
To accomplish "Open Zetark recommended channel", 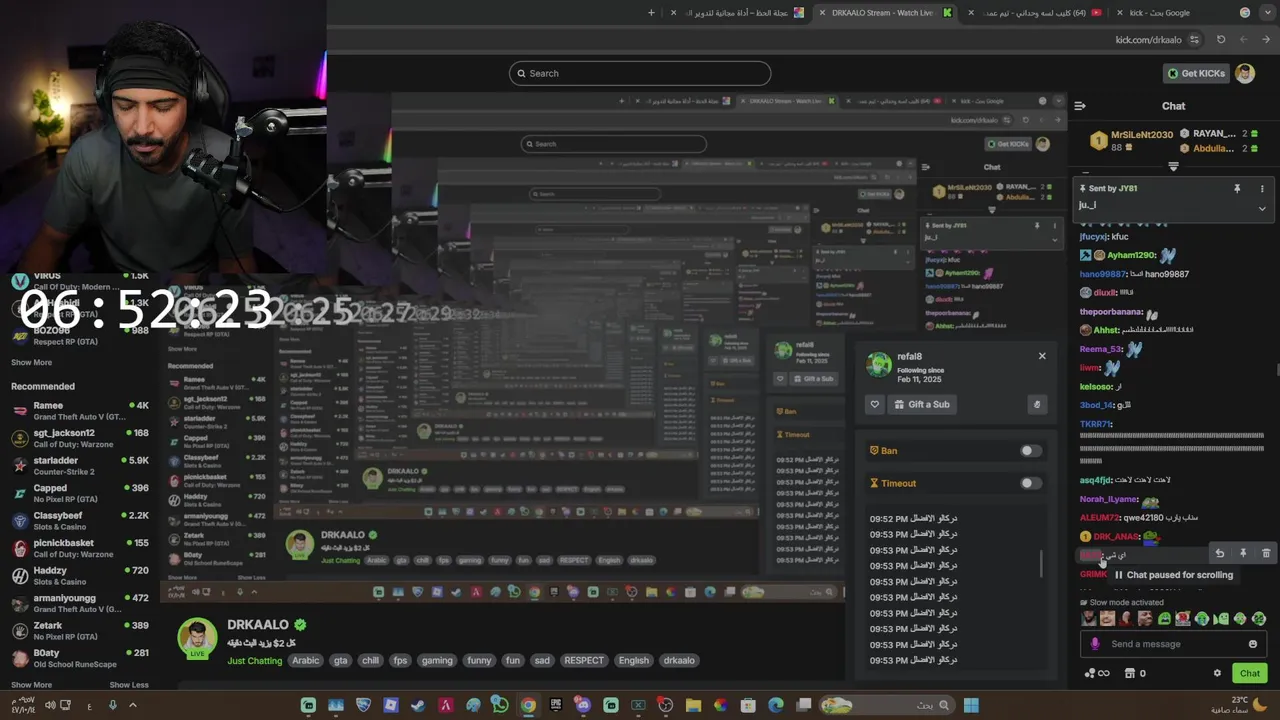I will pos(80,631).
